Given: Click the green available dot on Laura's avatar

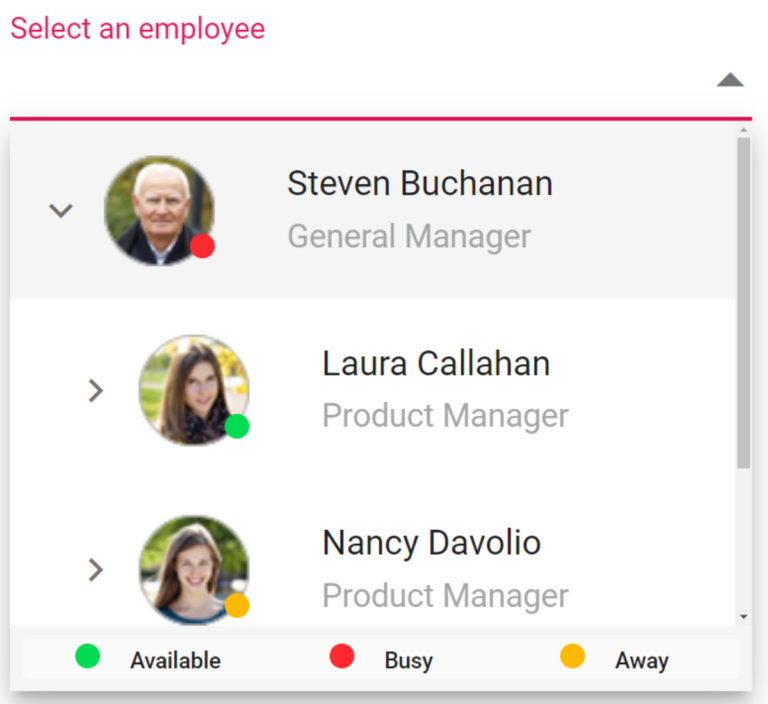Looking at the screenshot, I should (x=237, y=426).
